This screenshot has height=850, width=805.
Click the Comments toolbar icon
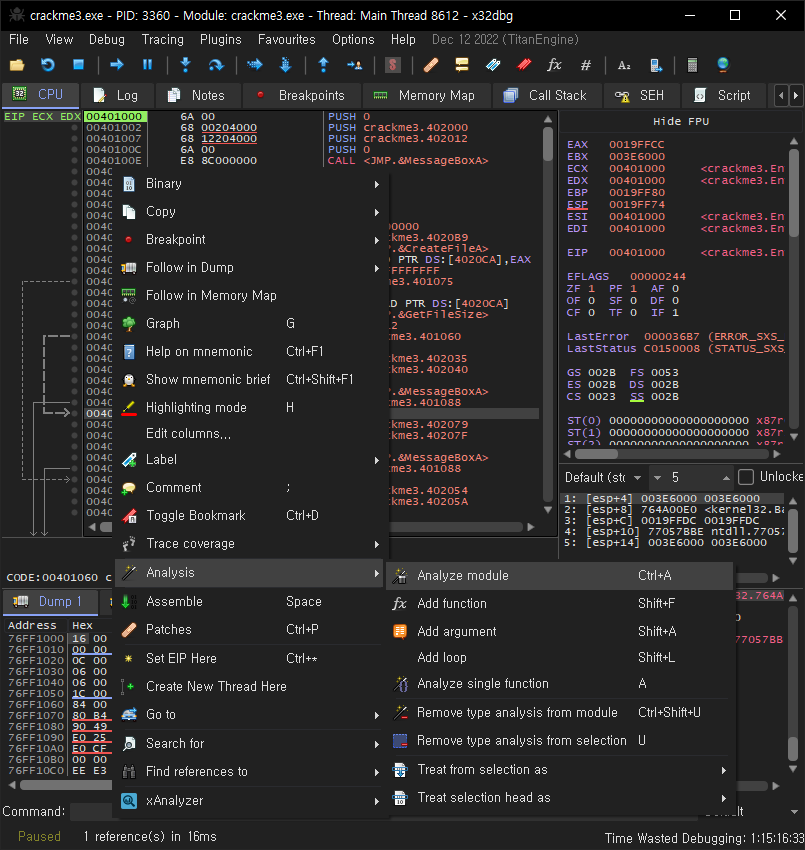pyautogui.click(x=462, y=65)
